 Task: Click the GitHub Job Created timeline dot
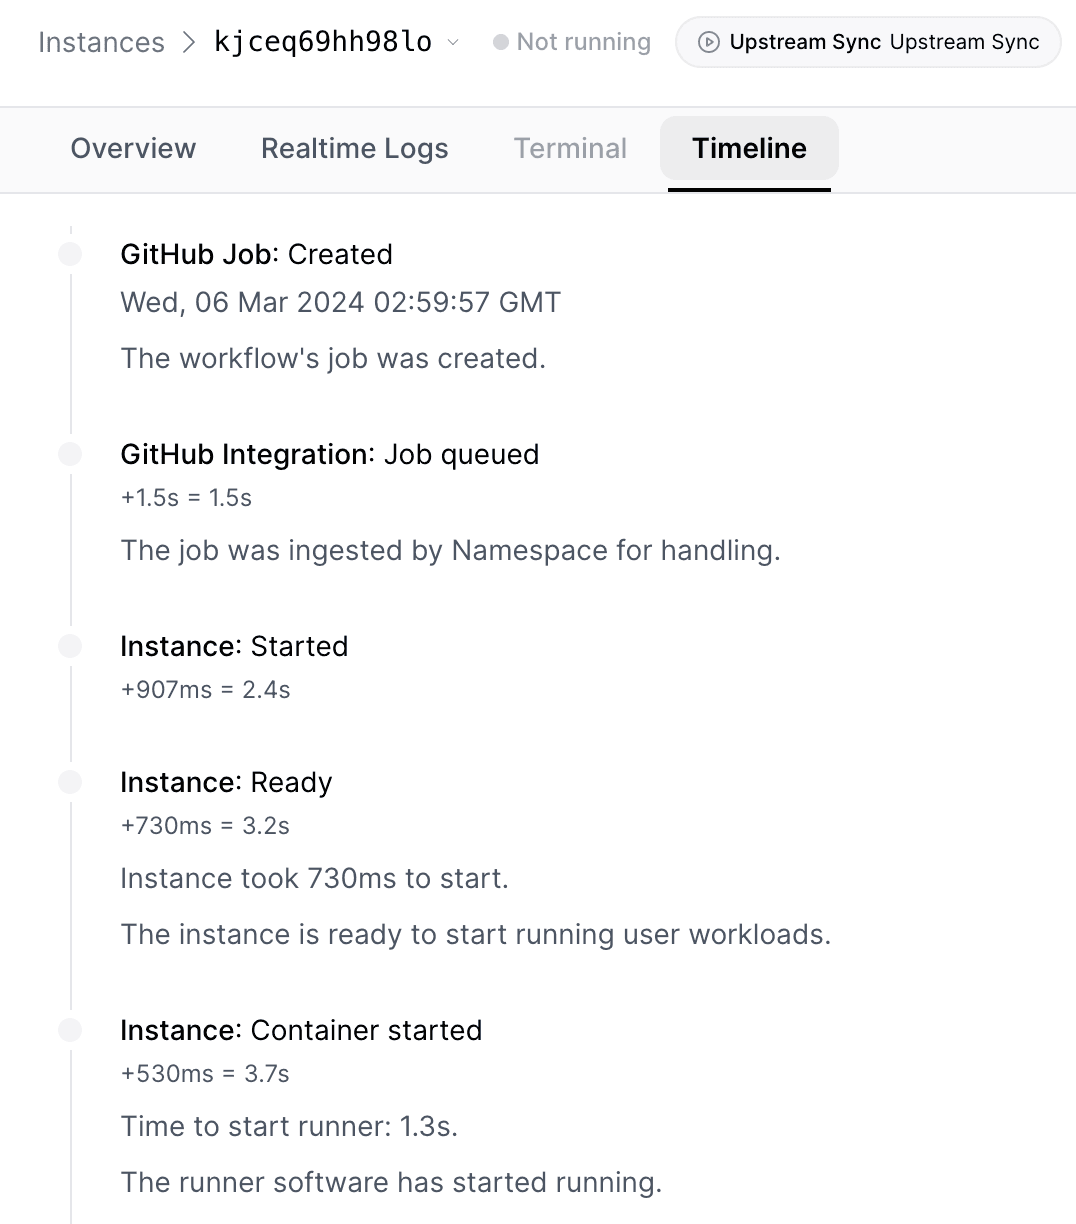(70, 254)
